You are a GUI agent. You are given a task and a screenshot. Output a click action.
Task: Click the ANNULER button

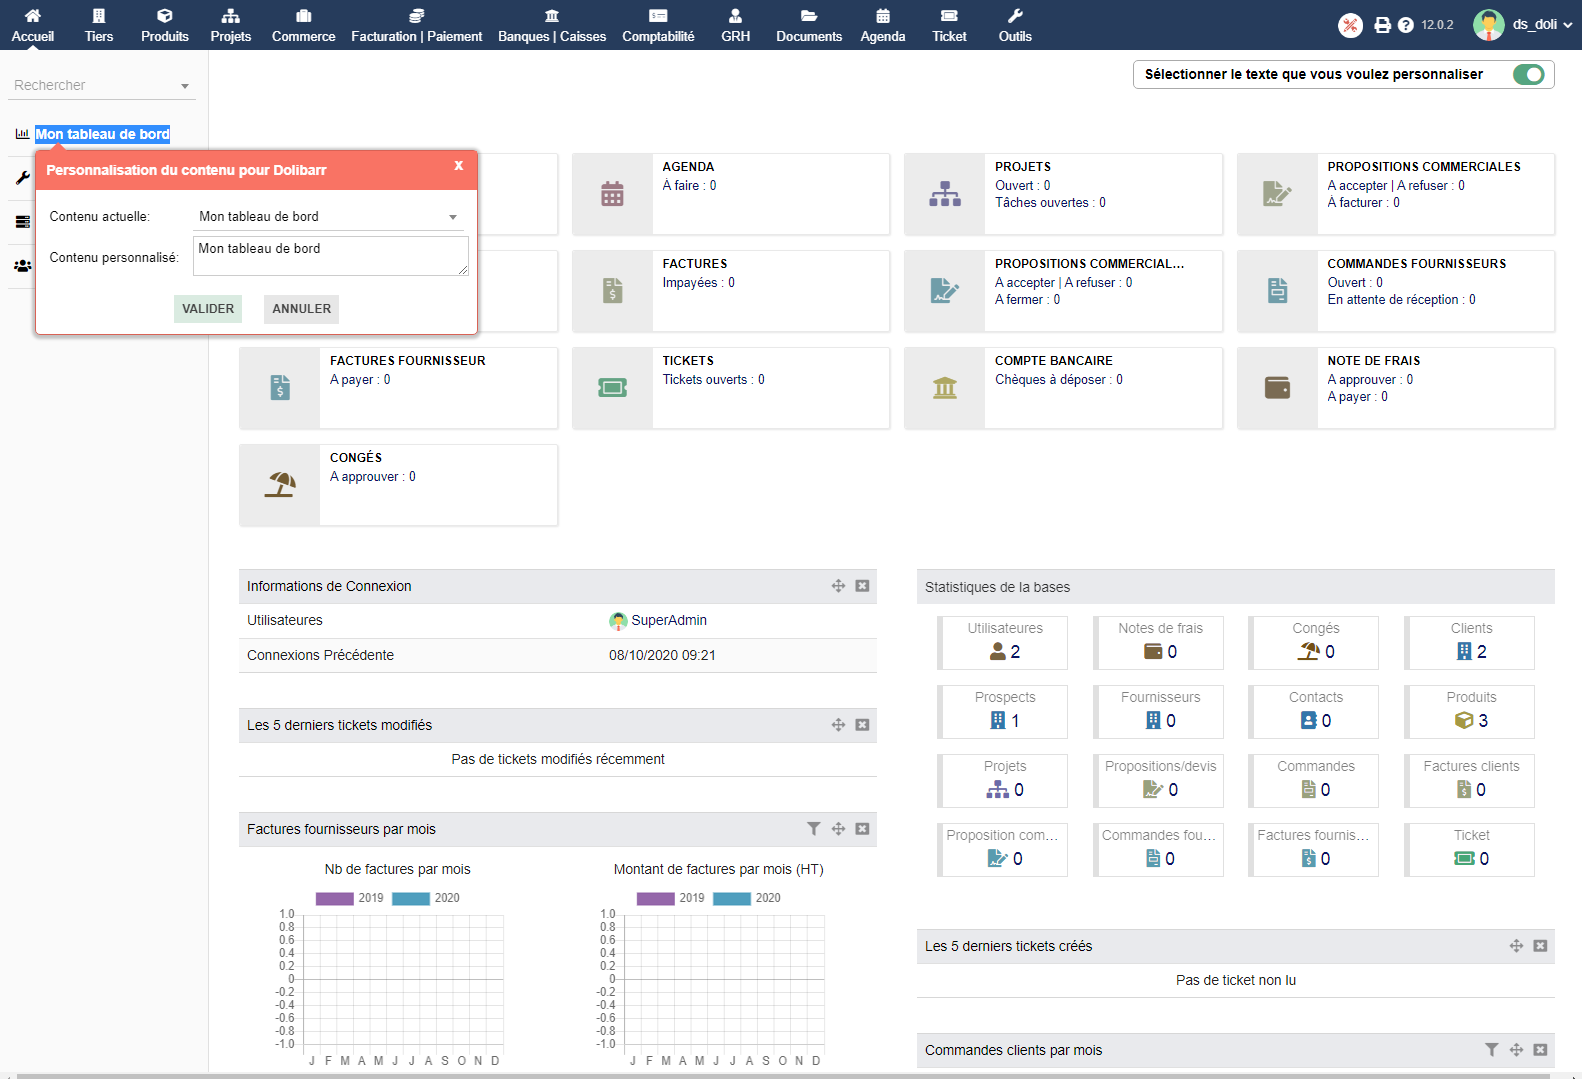point(301,309)
